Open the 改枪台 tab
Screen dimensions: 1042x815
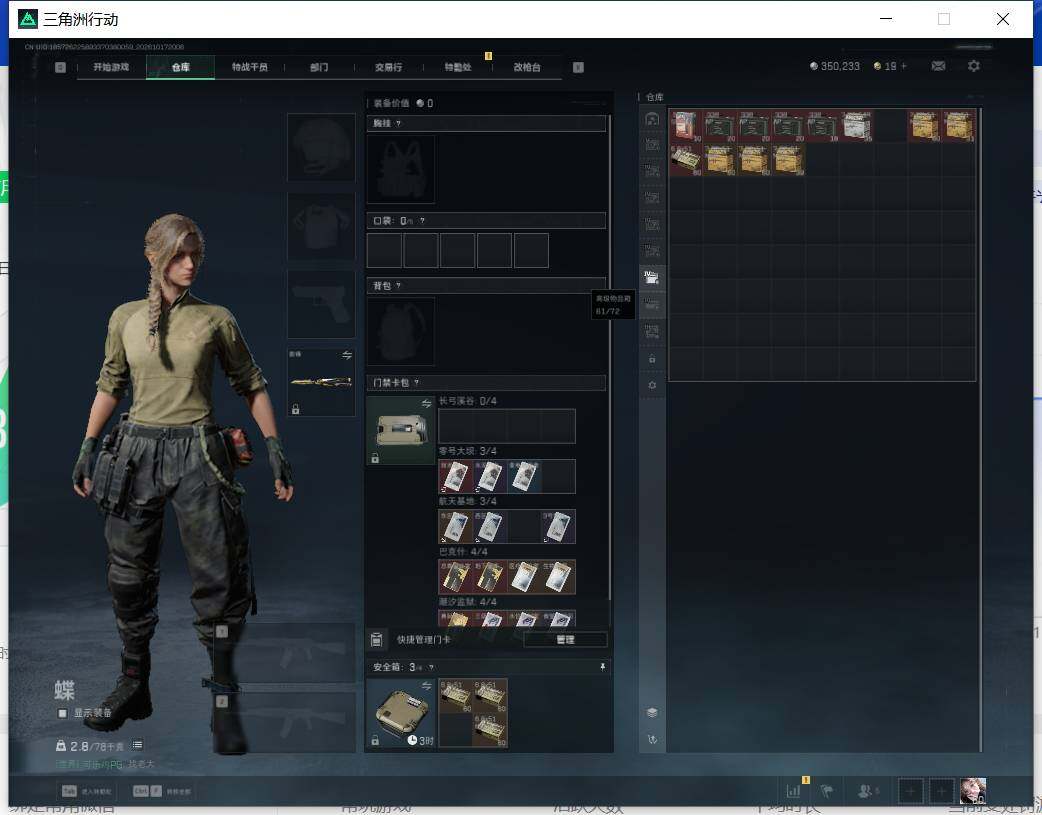pos(527,67)
